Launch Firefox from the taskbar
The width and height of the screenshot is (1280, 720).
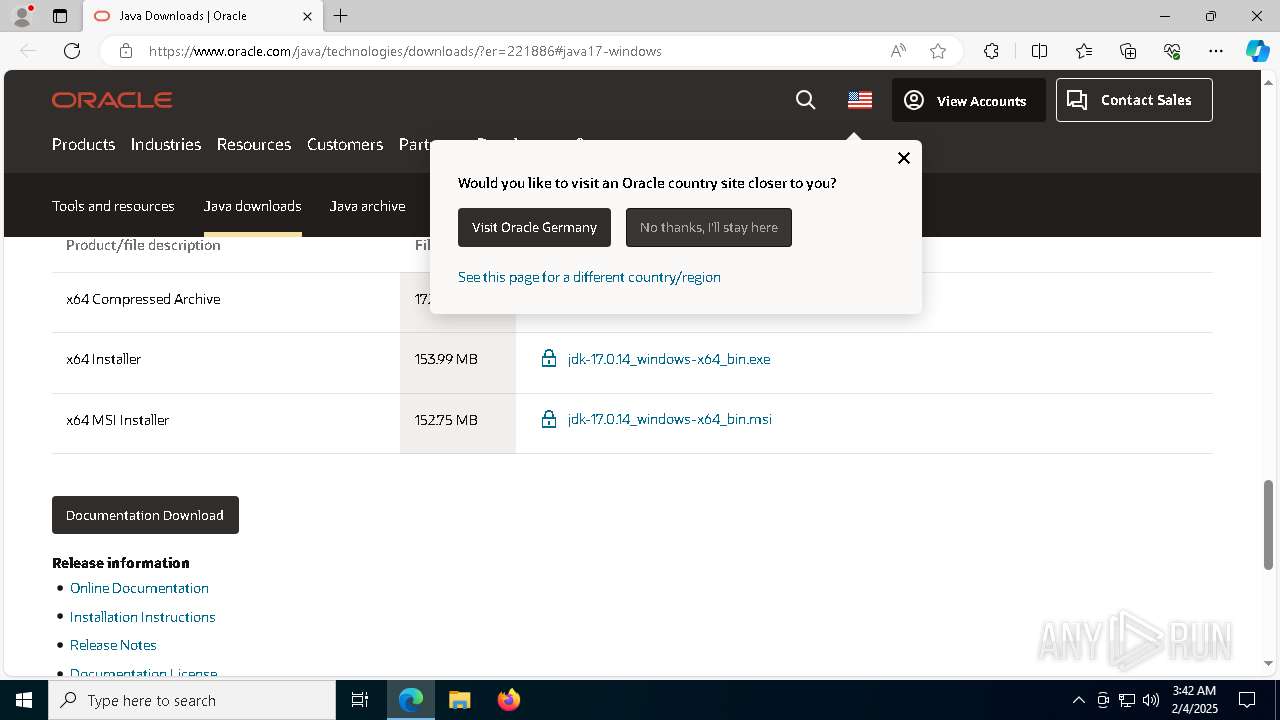coord(509,700)
